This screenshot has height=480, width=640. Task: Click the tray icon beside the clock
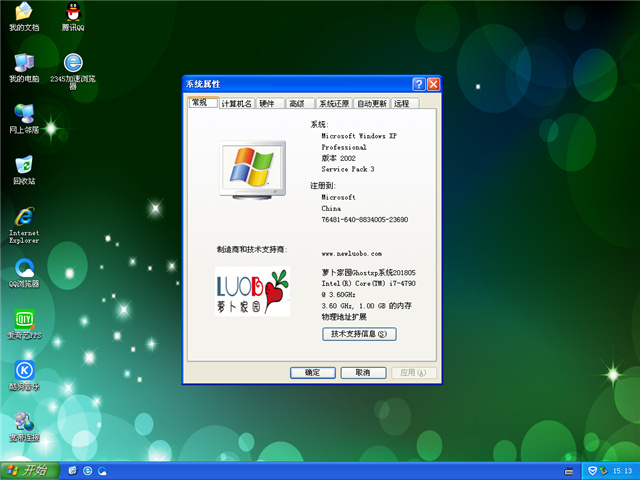click(x=603, y=471)
